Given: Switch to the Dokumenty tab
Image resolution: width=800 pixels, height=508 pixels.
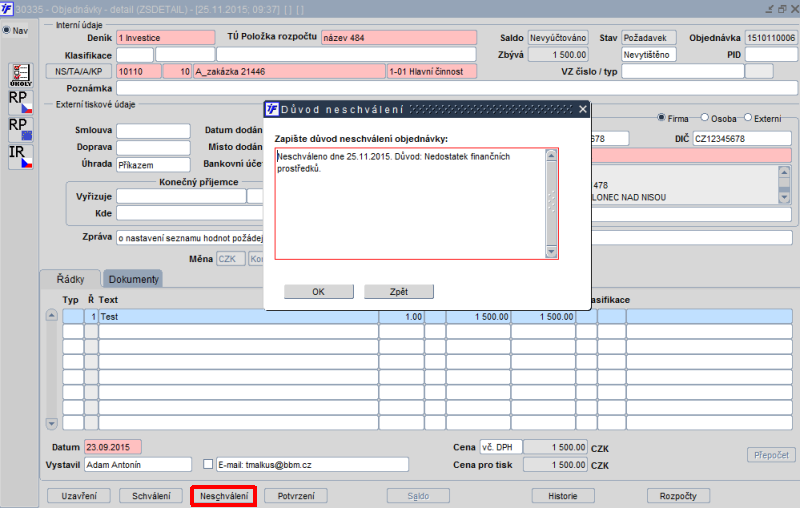Looking at the screenshot, I should [x=133, y=279].
